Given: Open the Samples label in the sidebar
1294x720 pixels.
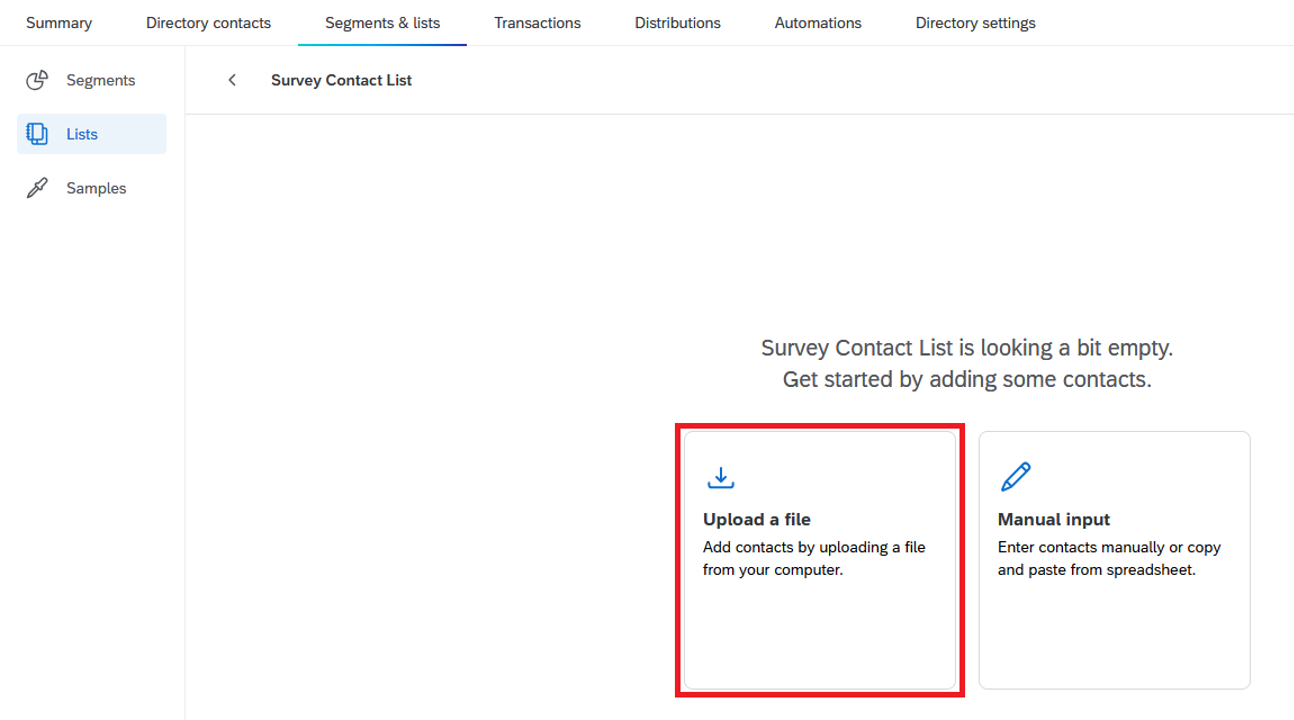Looking at the screenshot, I should pyautogui.click(x=96, y=188).
